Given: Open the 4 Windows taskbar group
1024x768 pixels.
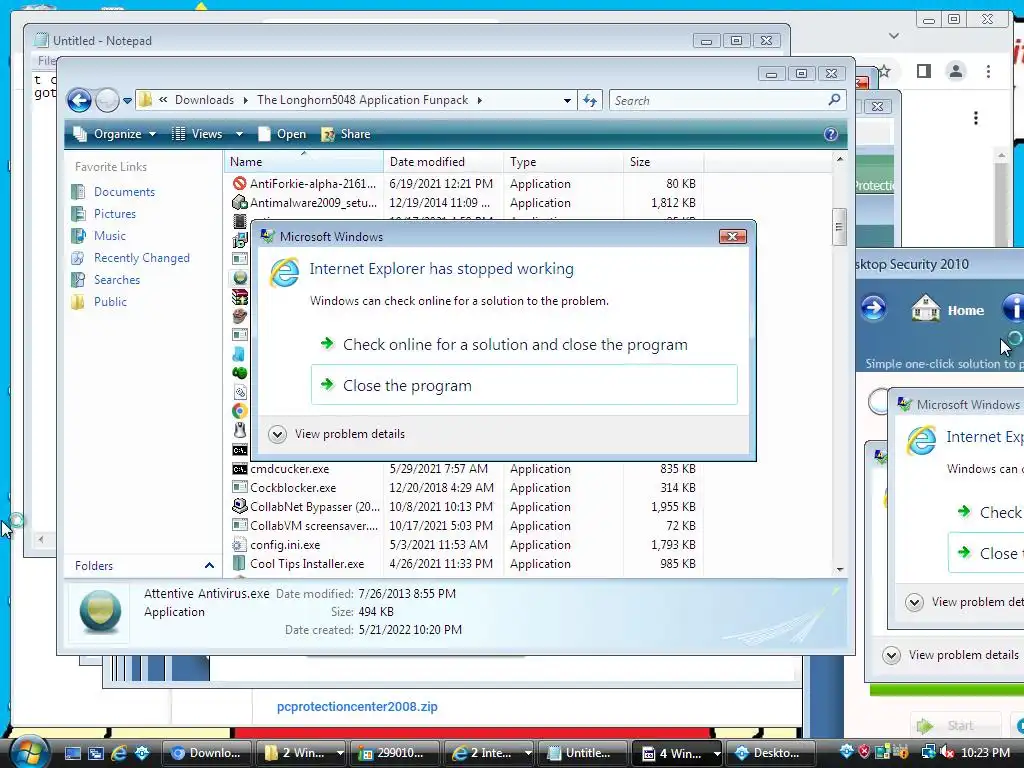Looking at the screenshot, I should 678,753.
